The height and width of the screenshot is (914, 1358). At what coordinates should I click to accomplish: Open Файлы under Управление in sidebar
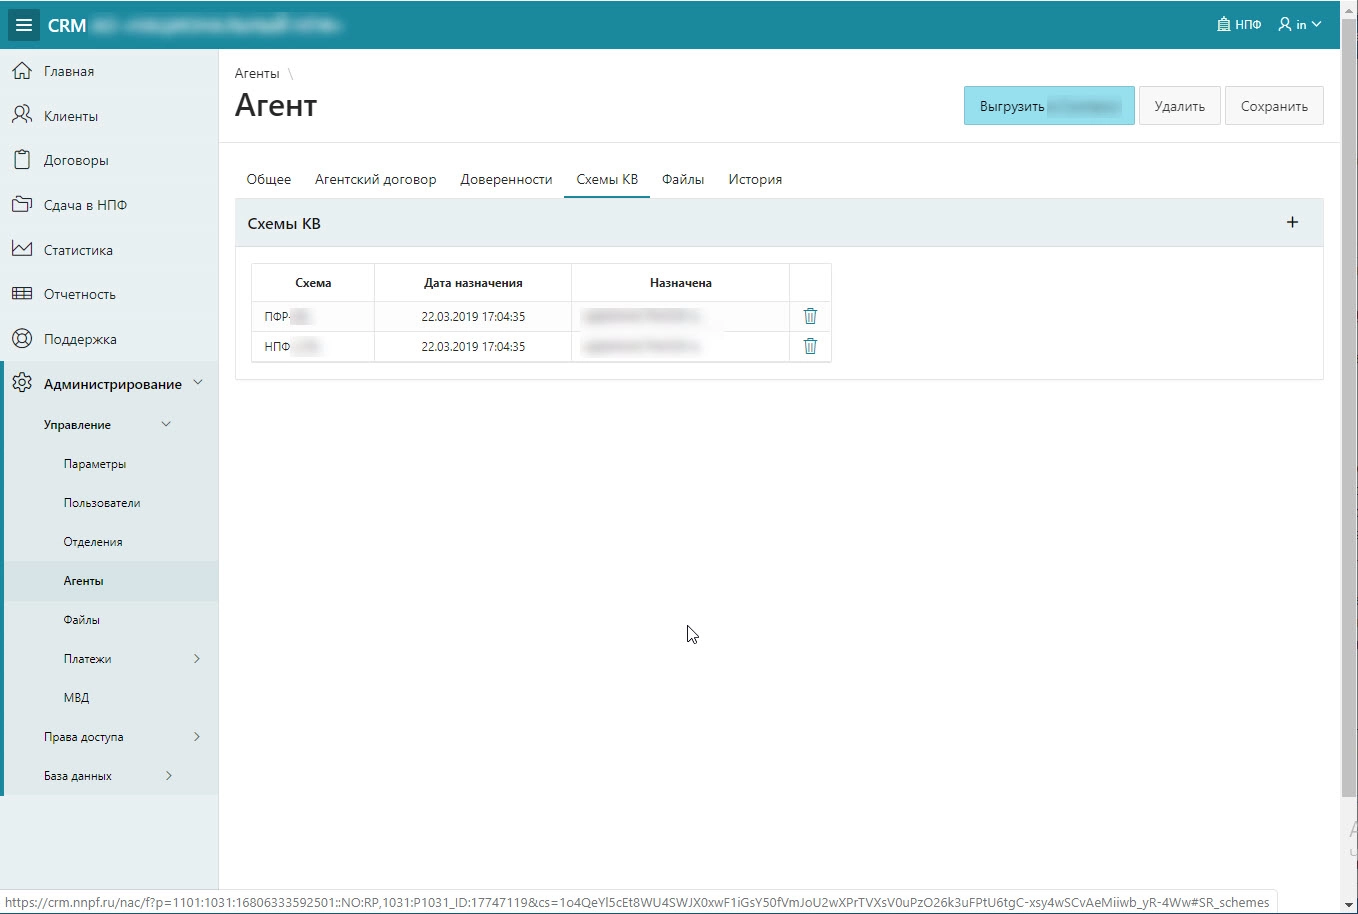[x=82, y=620]
